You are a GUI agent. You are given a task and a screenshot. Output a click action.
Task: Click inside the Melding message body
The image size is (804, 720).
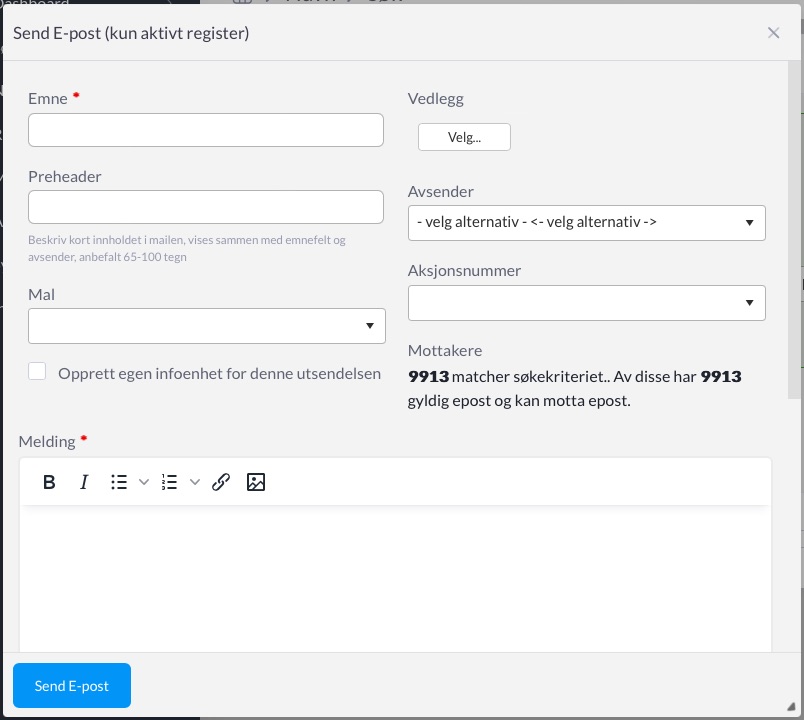395,579
